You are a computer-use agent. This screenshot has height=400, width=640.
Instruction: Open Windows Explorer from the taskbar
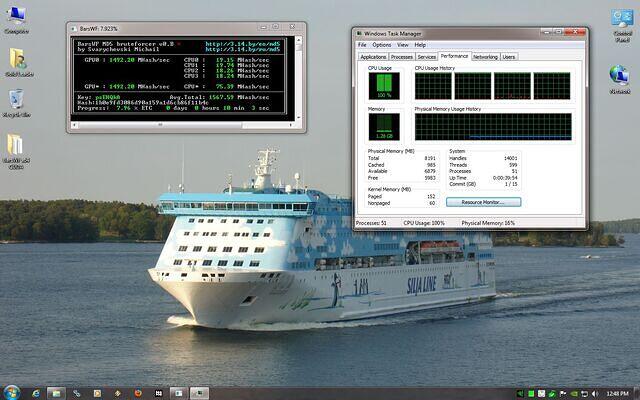click(x=56, y=392)
